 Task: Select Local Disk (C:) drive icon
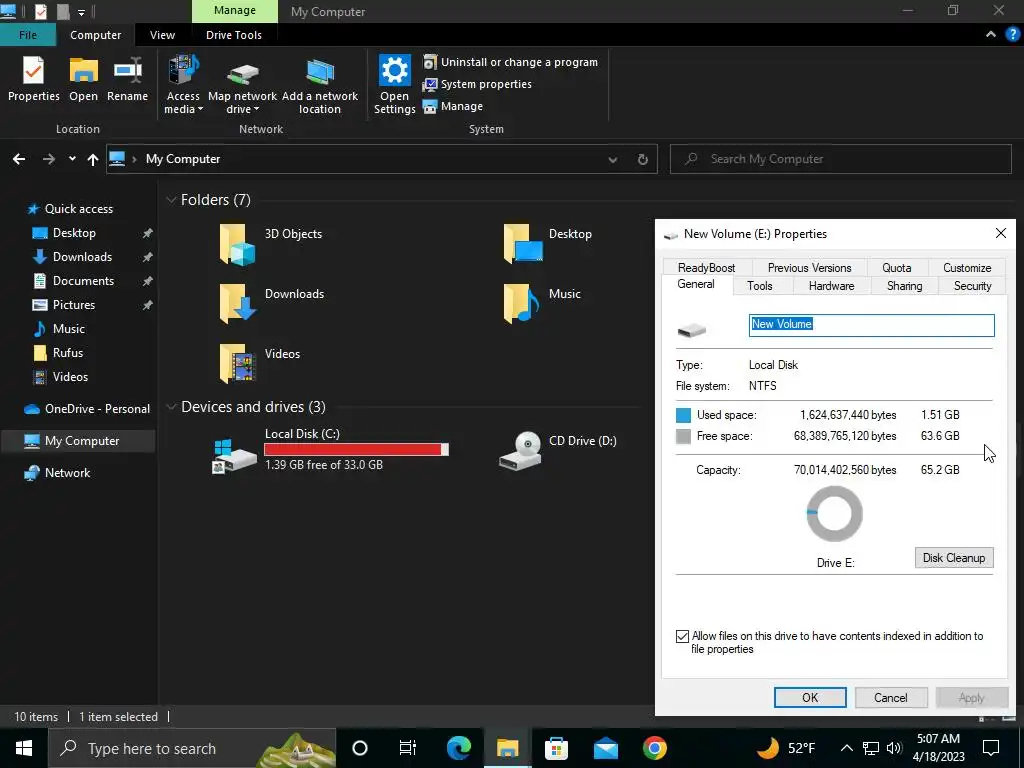pyautogui.click(x=234, y=455)
